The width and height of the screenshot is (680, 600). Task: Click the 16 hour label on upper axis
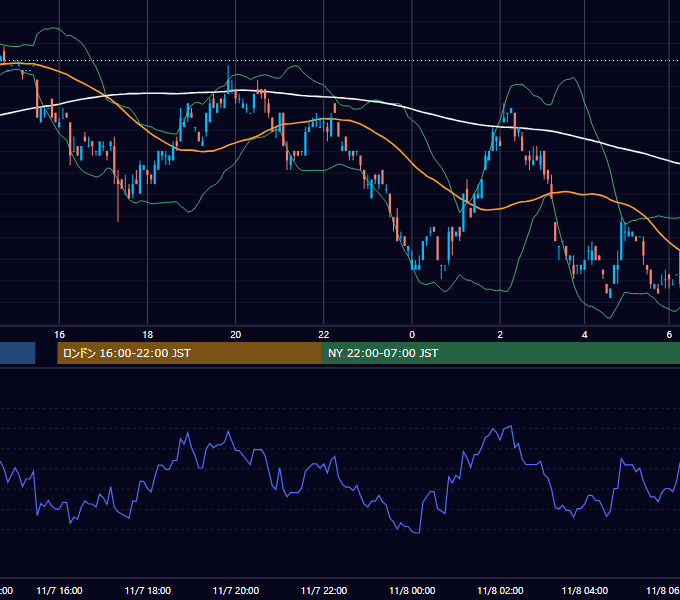[59, 335]
